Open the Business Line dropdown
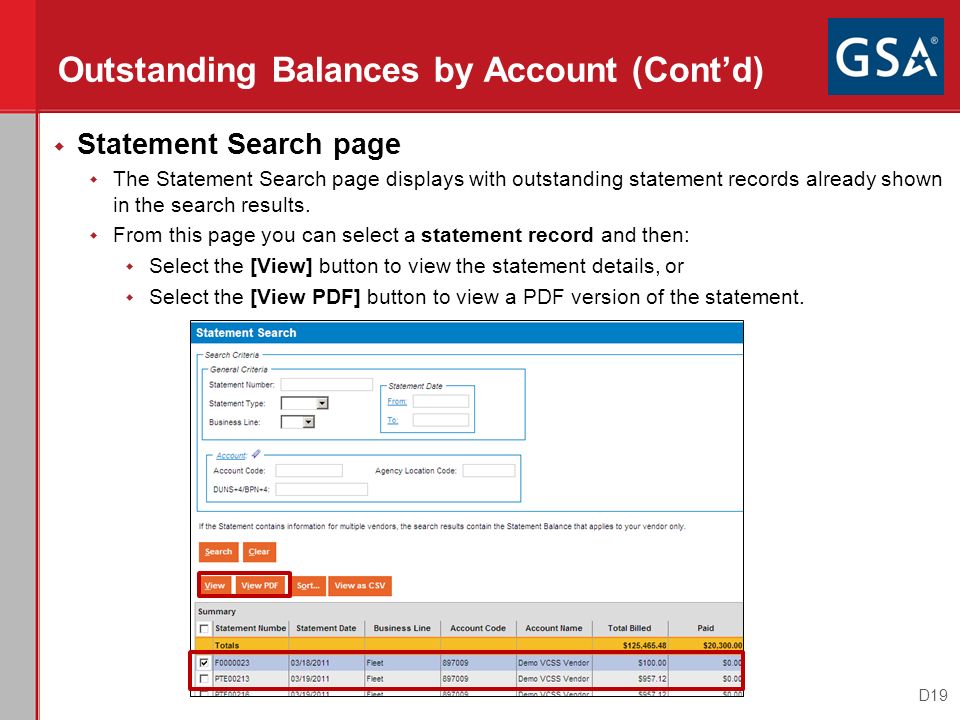The image size is (960, 720). click(x=298, y=422)
